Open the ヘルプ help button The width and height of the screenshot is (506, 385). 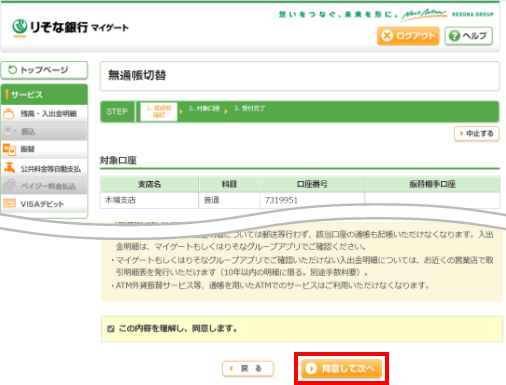(x=468, y=36)
